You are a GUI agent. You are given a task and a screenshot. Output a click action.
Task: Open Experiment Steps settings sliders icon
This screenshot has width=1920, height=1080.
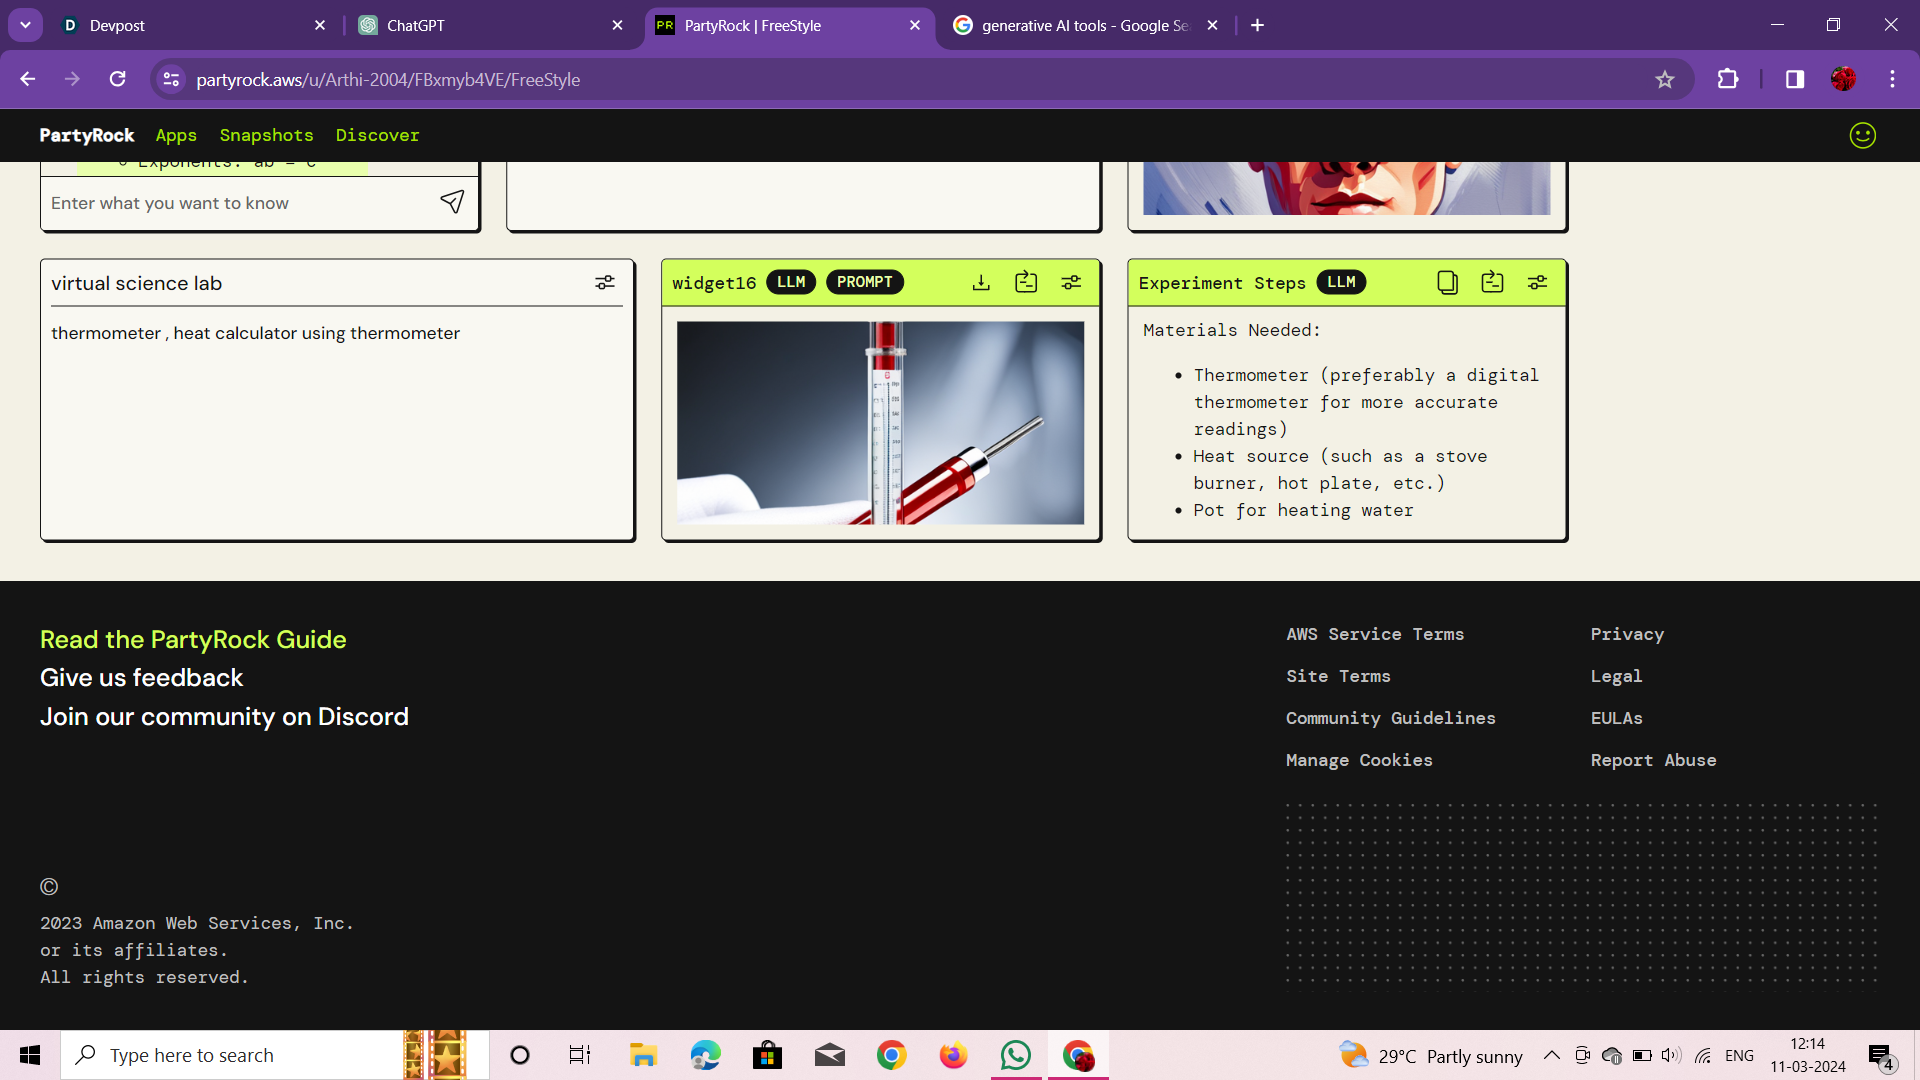[1537, 283]
